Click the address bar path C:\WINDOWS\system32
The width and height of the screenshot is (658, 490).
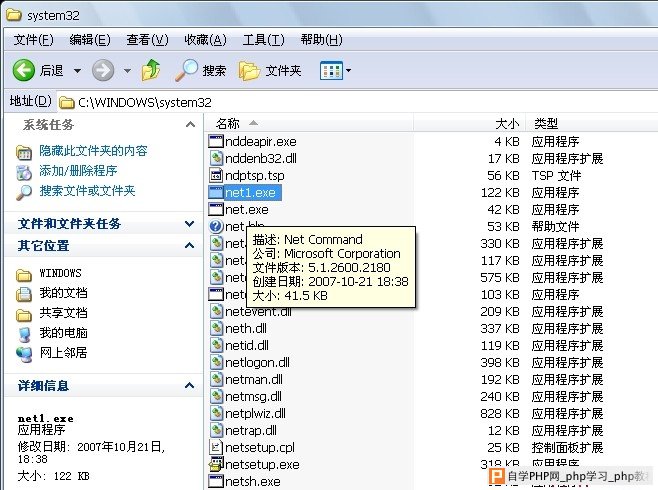(x=145, y=102)
